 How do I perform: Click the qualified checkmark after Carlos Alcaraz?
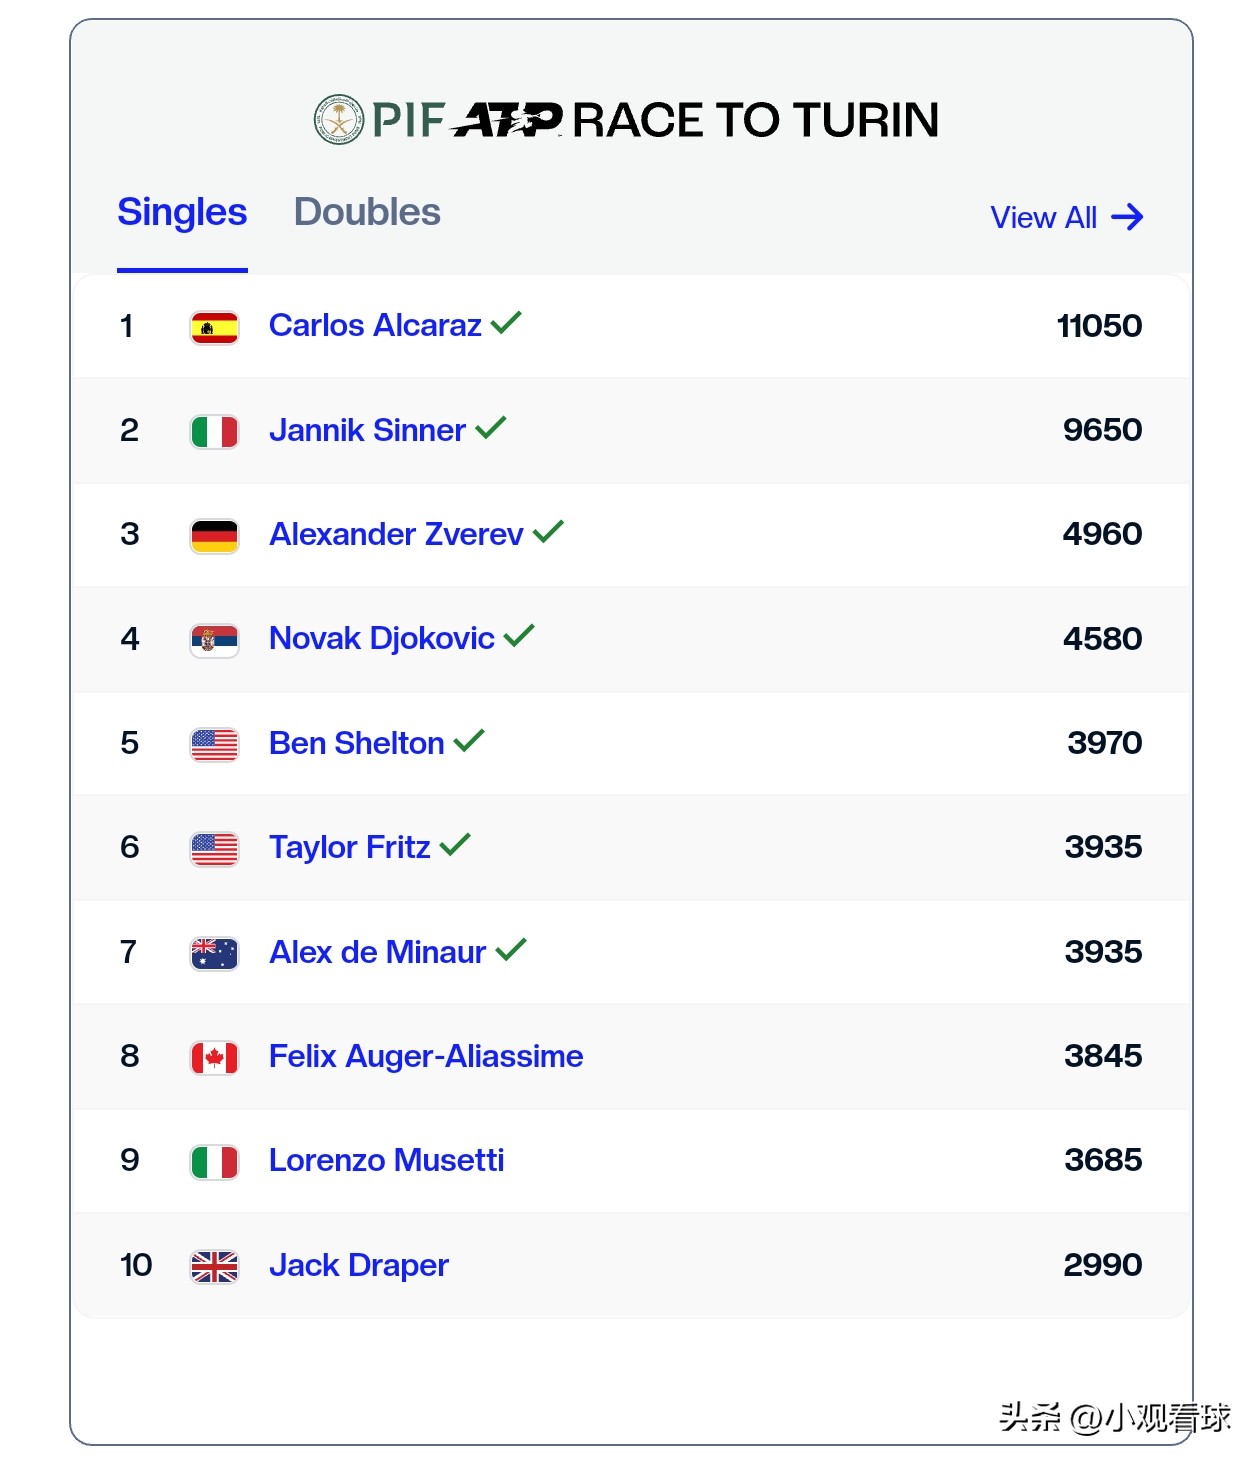pyautogui.click(x=506, y=323)
